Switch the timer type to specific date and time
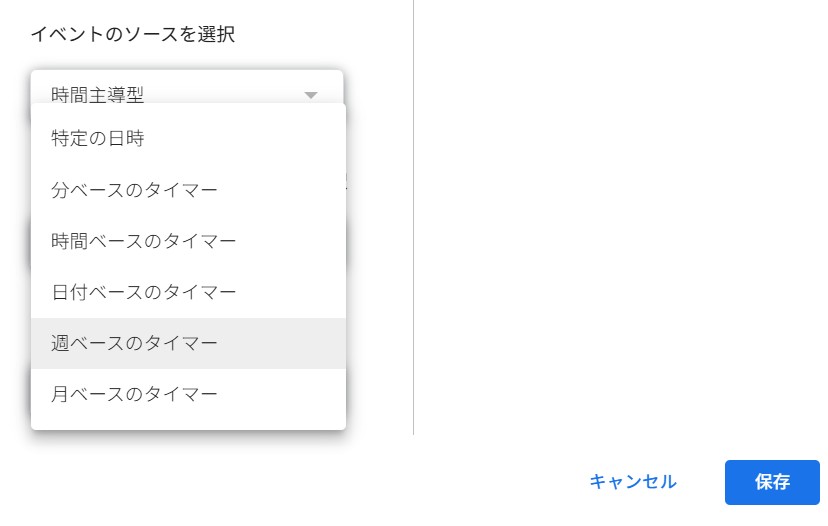 click(189, 138)
